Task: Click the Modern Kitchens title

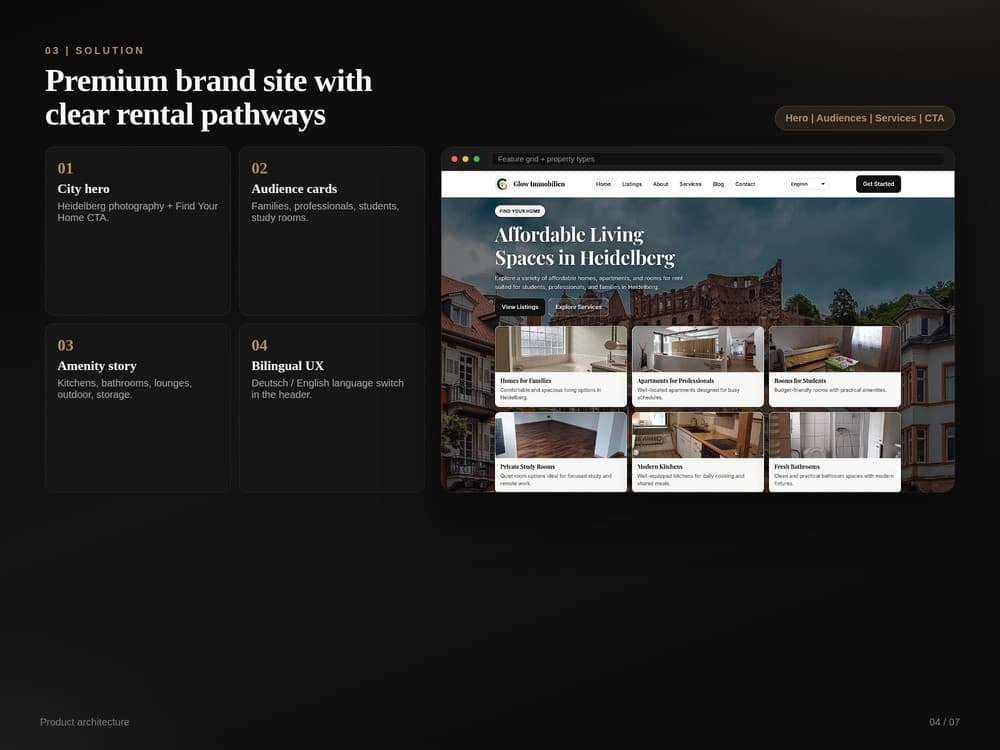Action: [659, 467]
